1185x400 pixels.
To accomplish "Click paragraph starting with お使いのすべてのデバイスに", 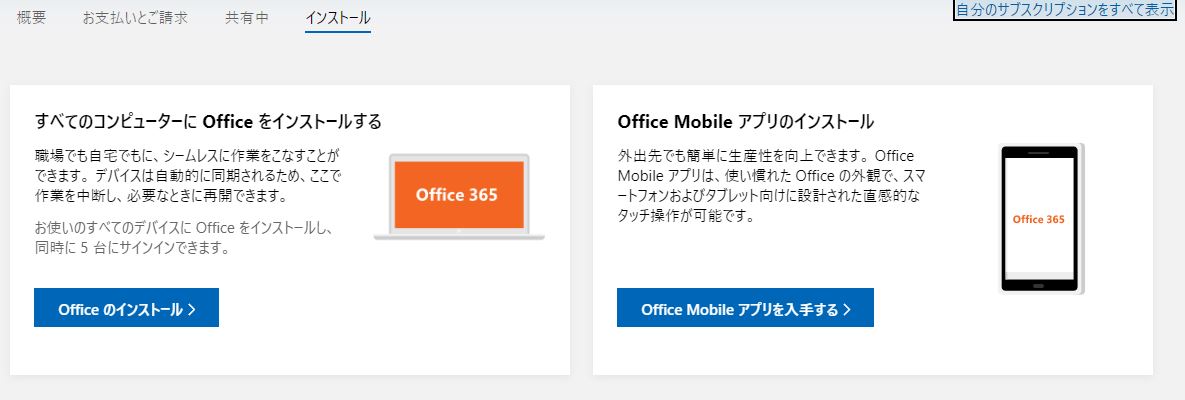I will [x=184, y=238].
